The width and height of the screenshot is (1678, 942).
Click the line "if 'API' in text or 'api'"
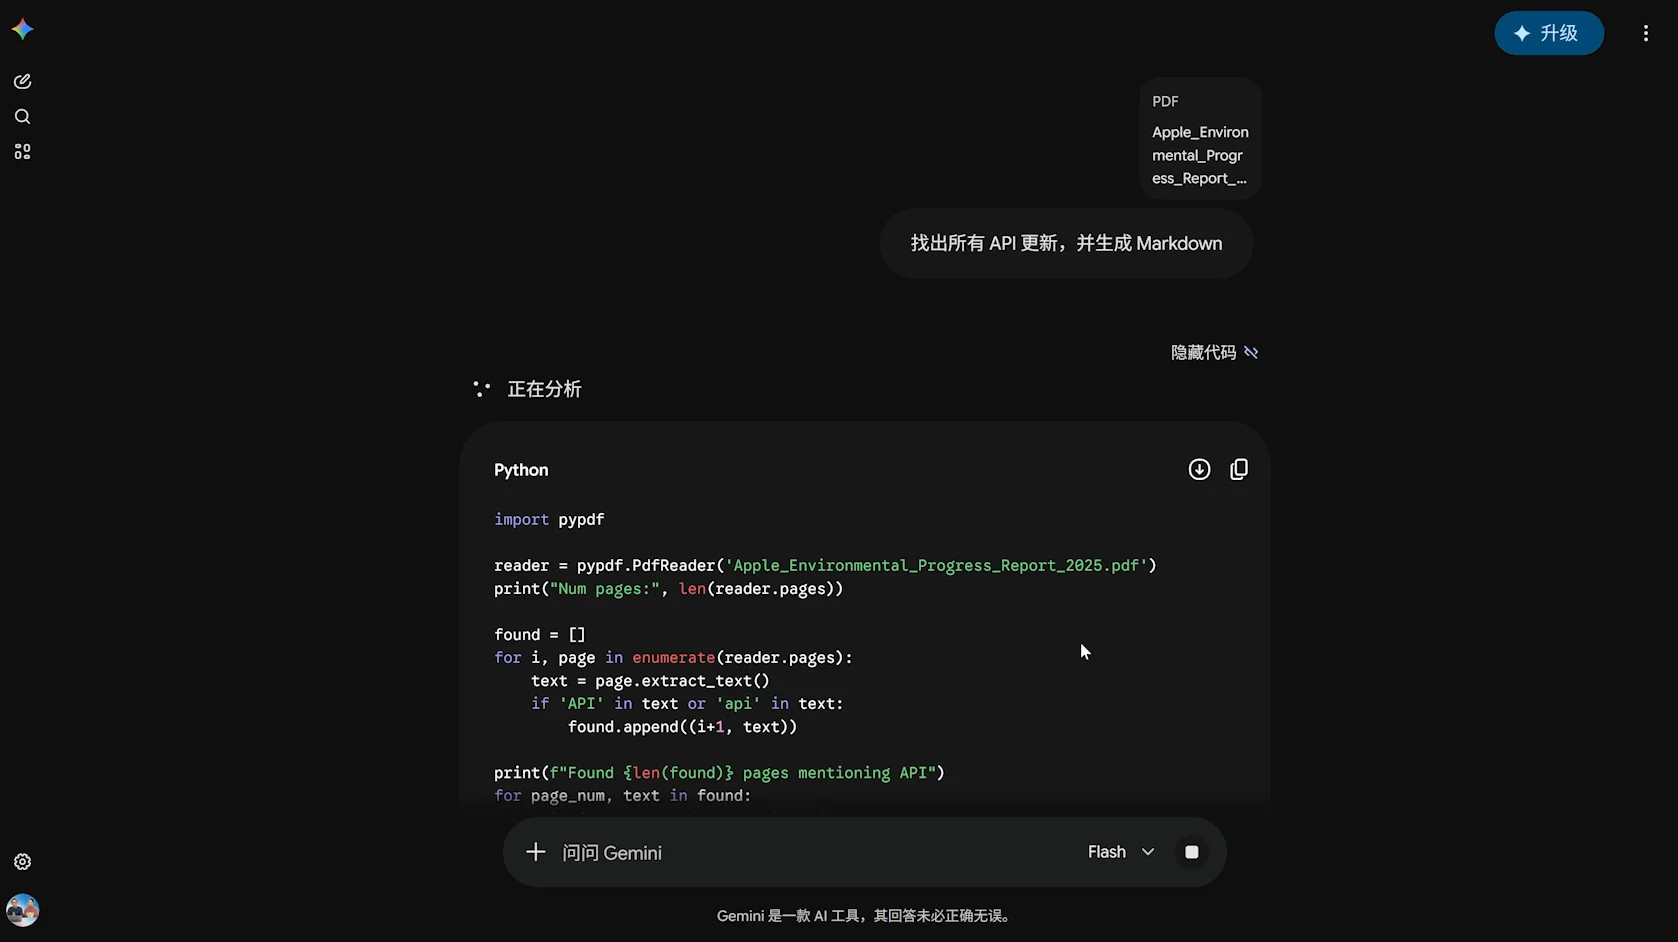pyautogui.click(x=687, y=704)
